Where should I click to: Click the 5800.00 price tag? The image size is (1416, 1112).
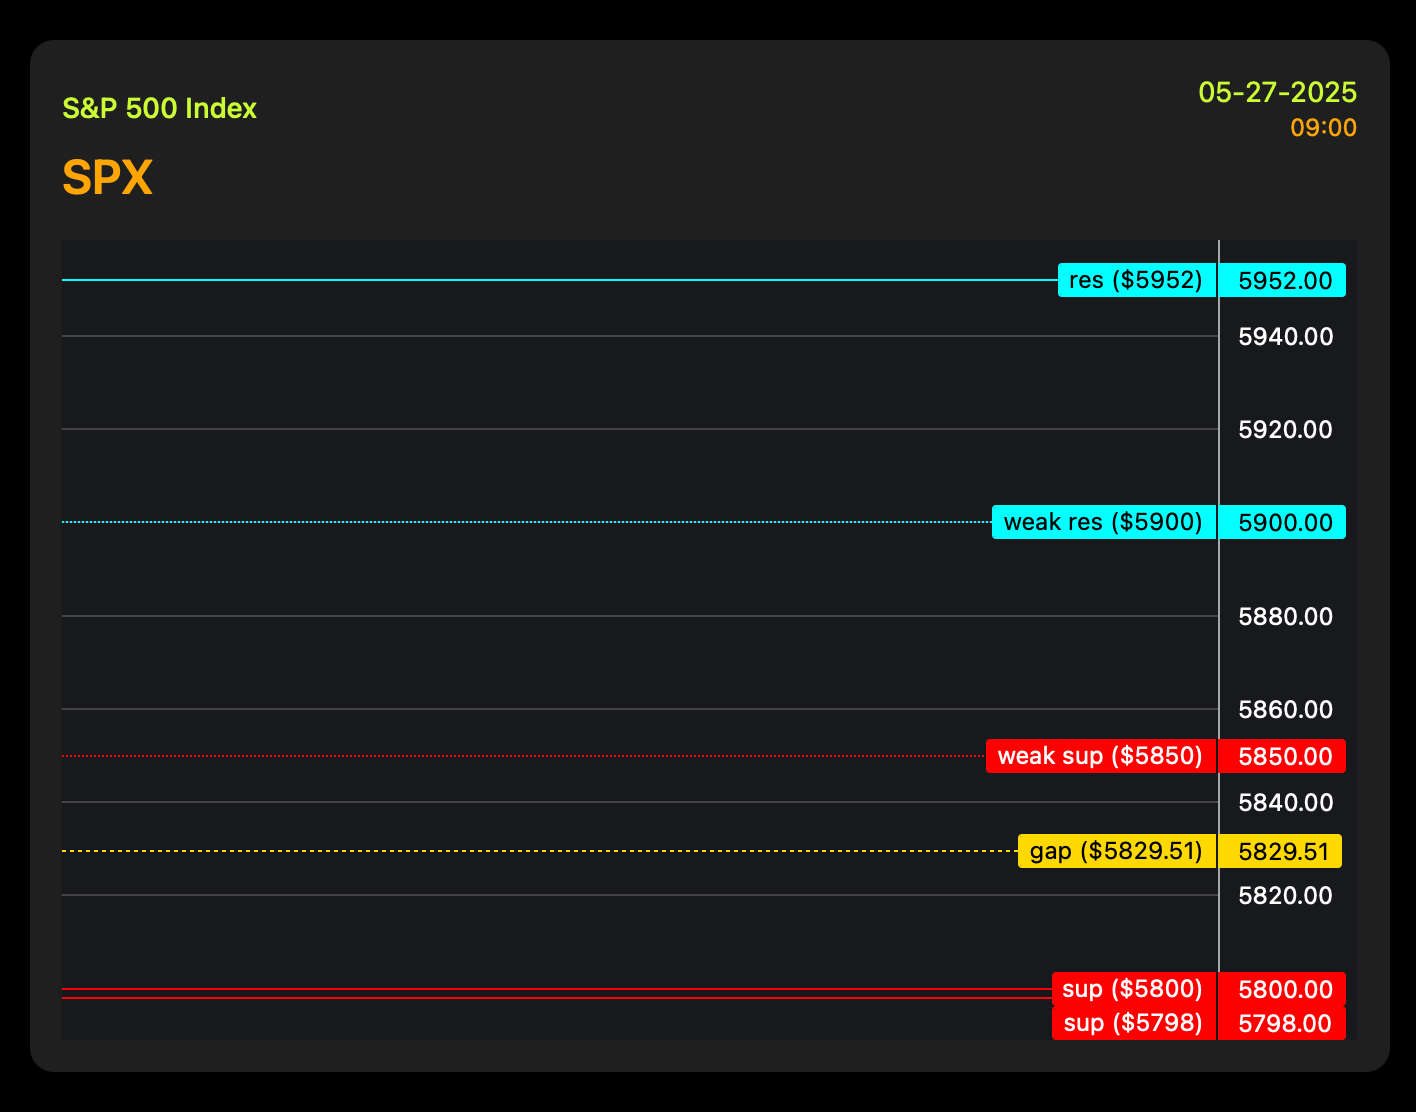1282,989
